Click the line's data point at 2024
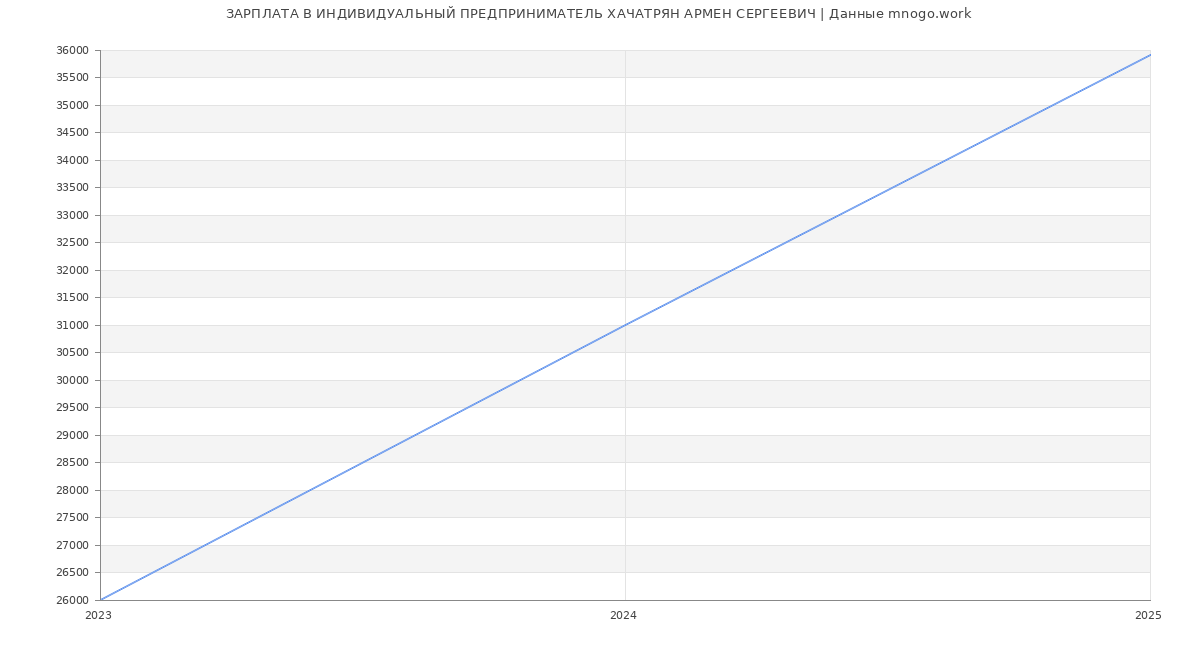Image resolution: width=1200 pixels, height=650 pixels. (x=625, y=325)
